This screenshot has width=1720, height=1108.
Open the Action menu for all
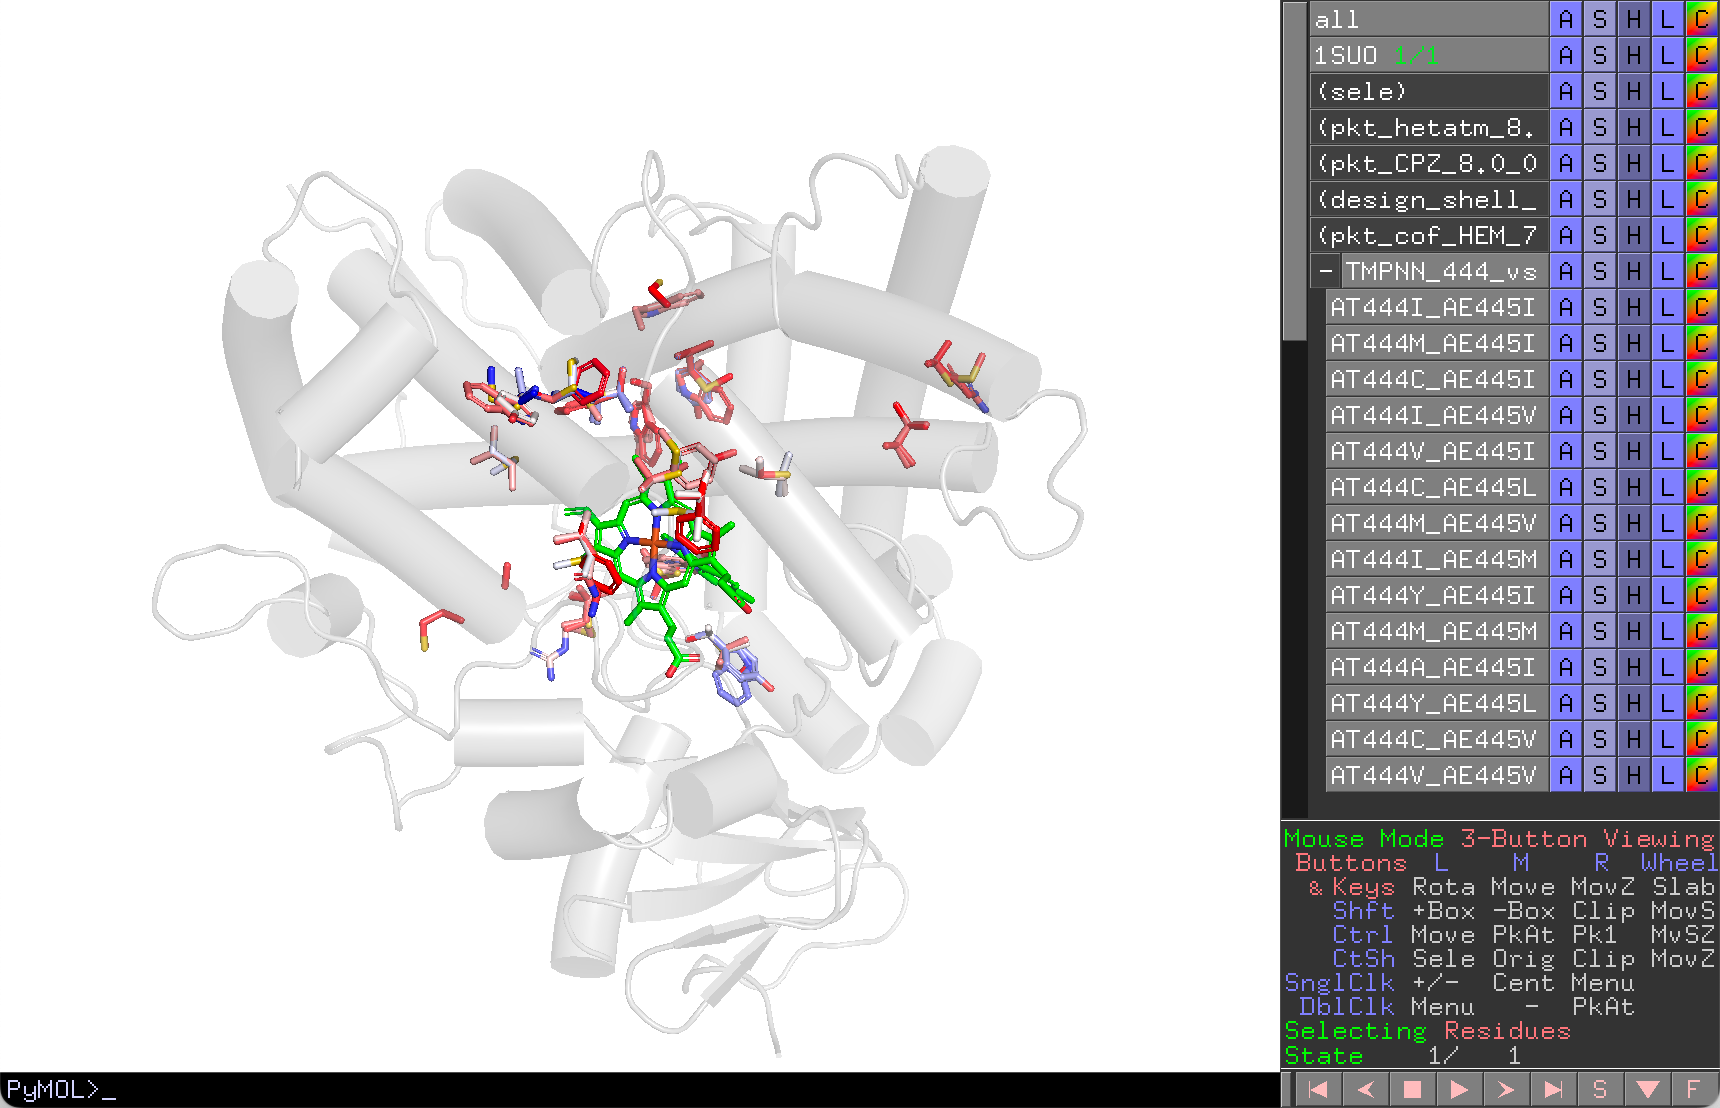(x=1566, y=19)
